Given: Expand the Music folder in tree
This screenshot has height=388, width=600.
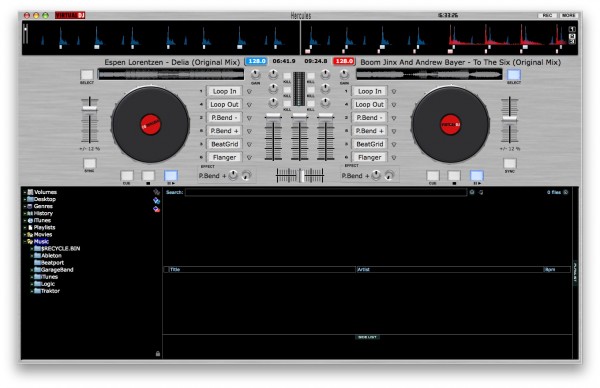Looking at the screenshot, I should click(x=25, y=241).
